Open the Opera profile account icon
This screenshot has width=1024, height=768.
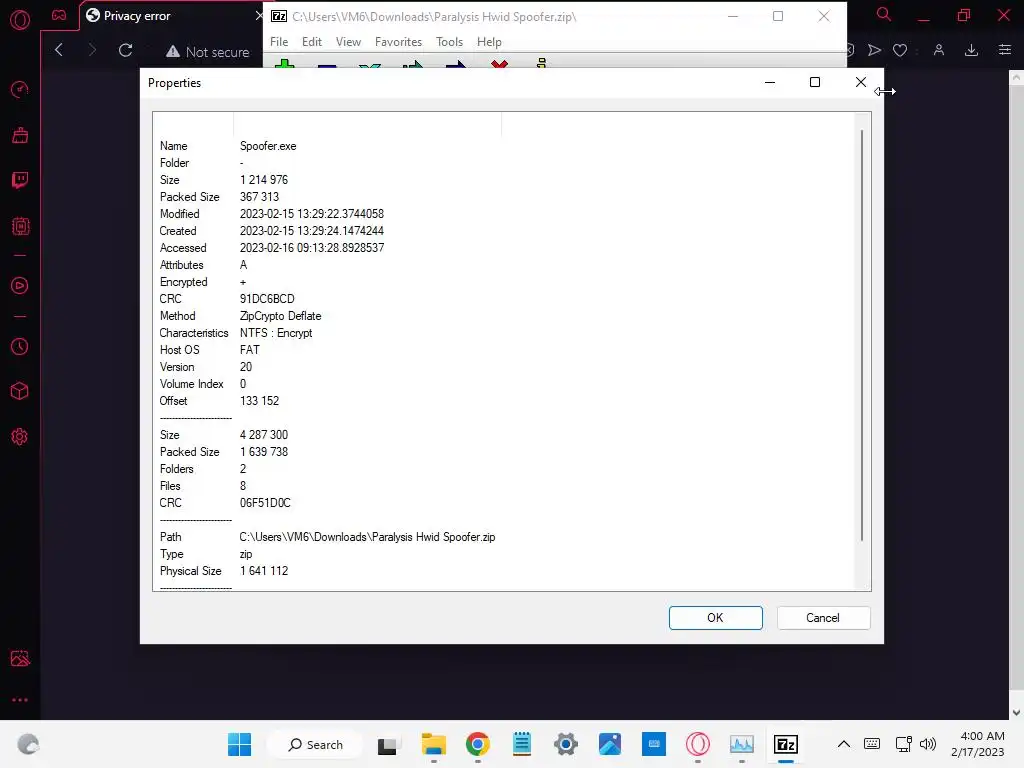(x=939, y=50)
